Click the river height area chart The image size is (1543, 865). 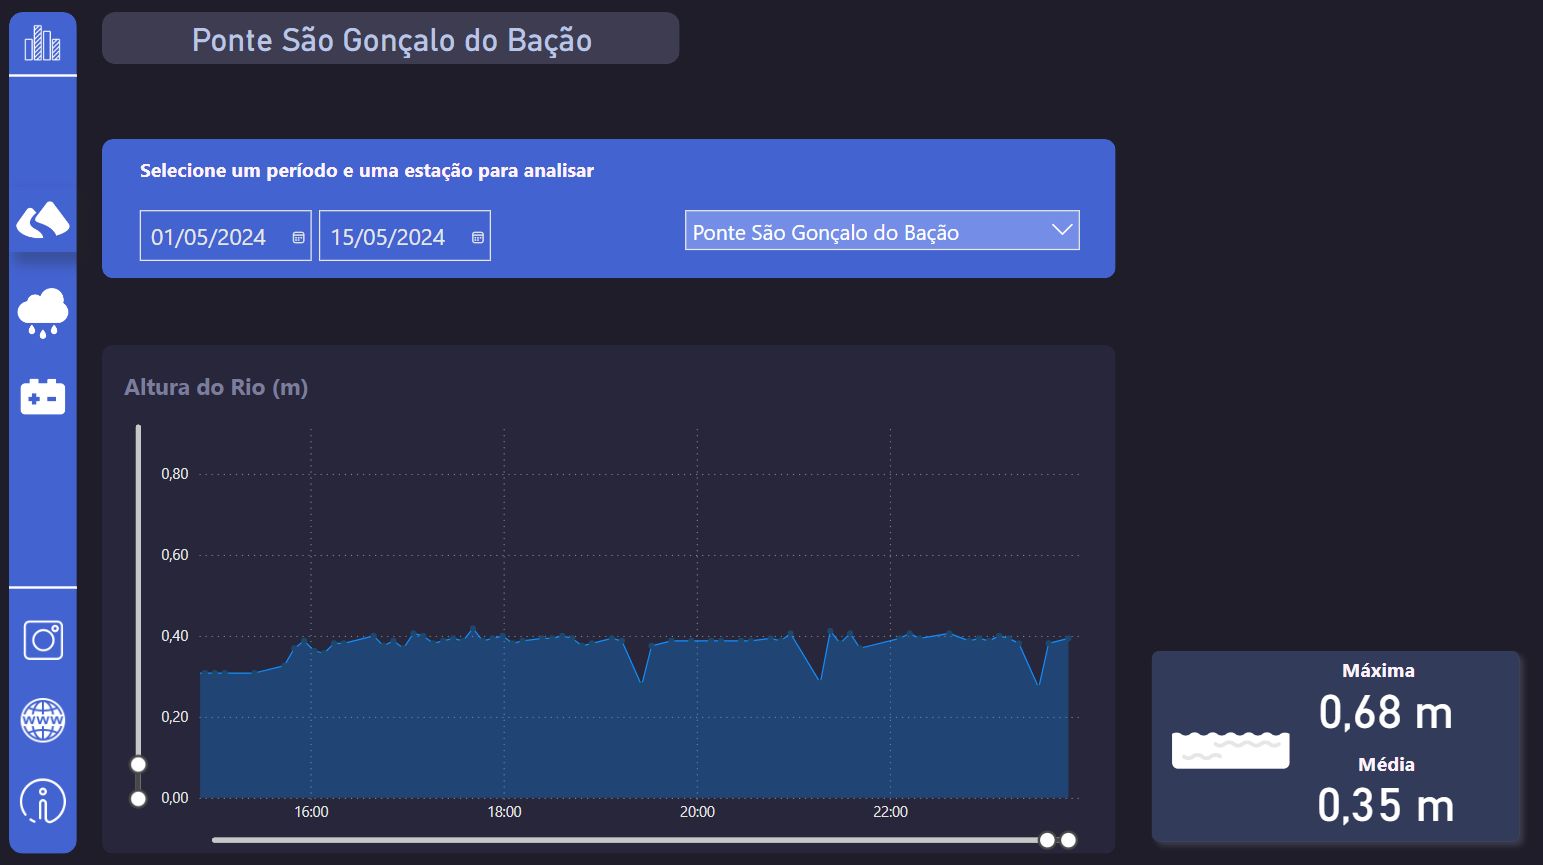click(634, 715)
